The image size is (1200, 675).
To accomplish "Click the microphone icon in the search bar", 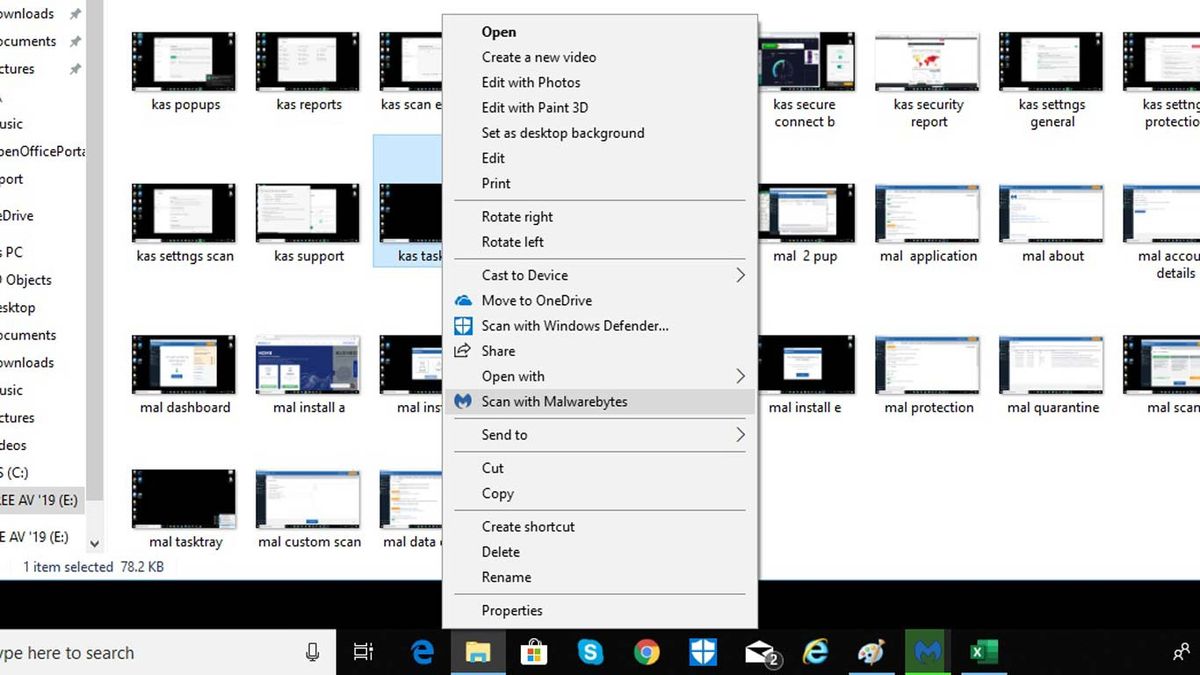I will pos(313,652).
